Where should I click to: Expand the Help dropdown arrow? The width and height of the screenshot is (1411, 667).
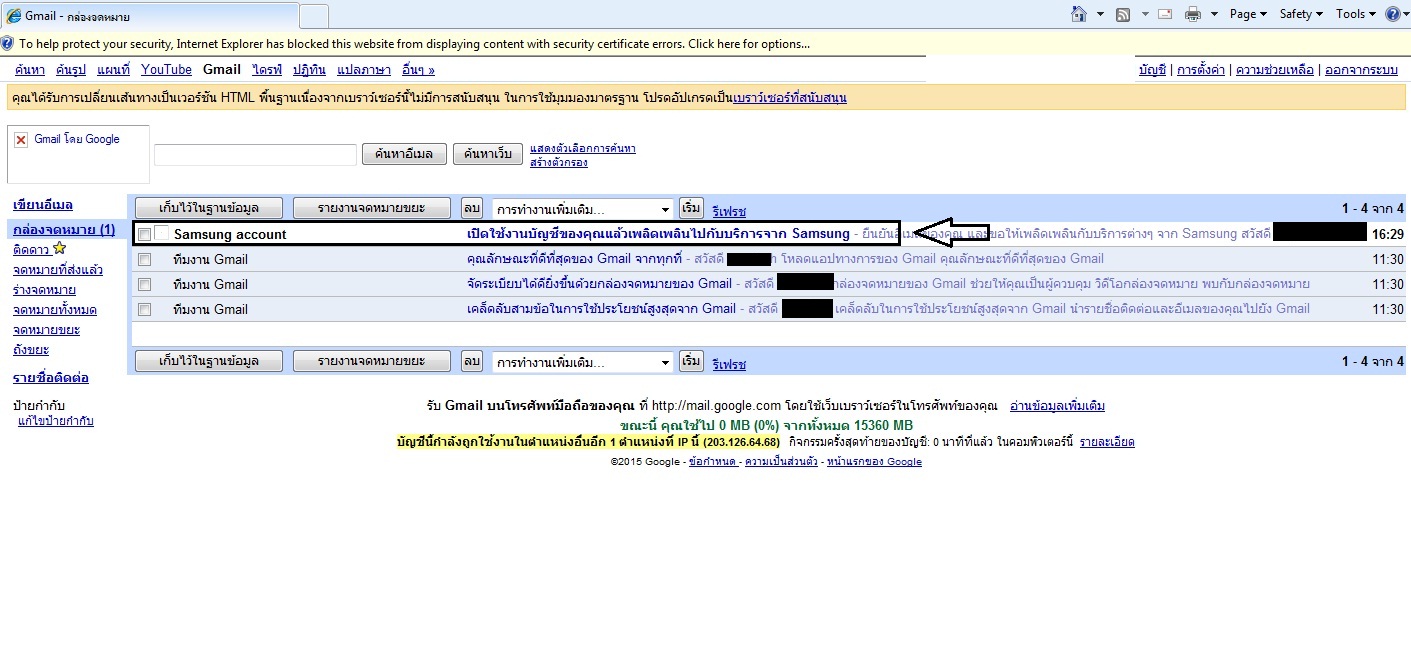pyautogui.click(x=1404, y=14)
